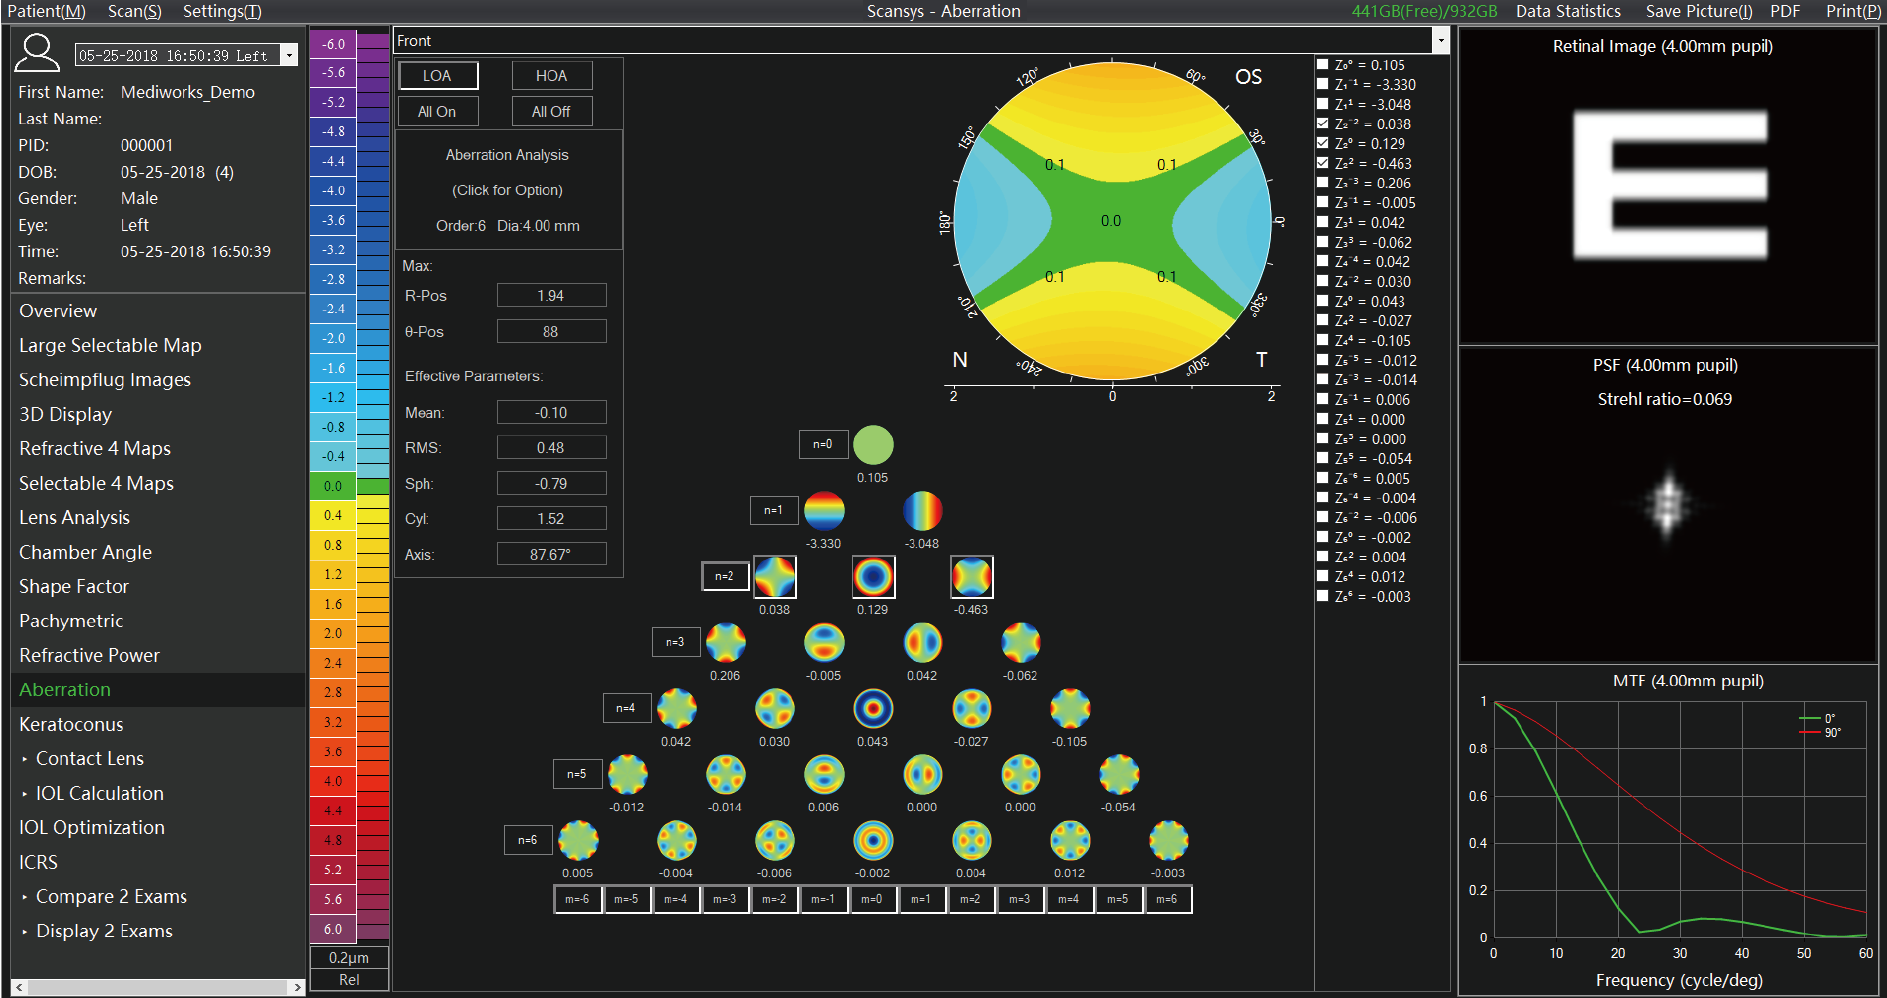Click the patient profile icon

click(x=37, y=53)
